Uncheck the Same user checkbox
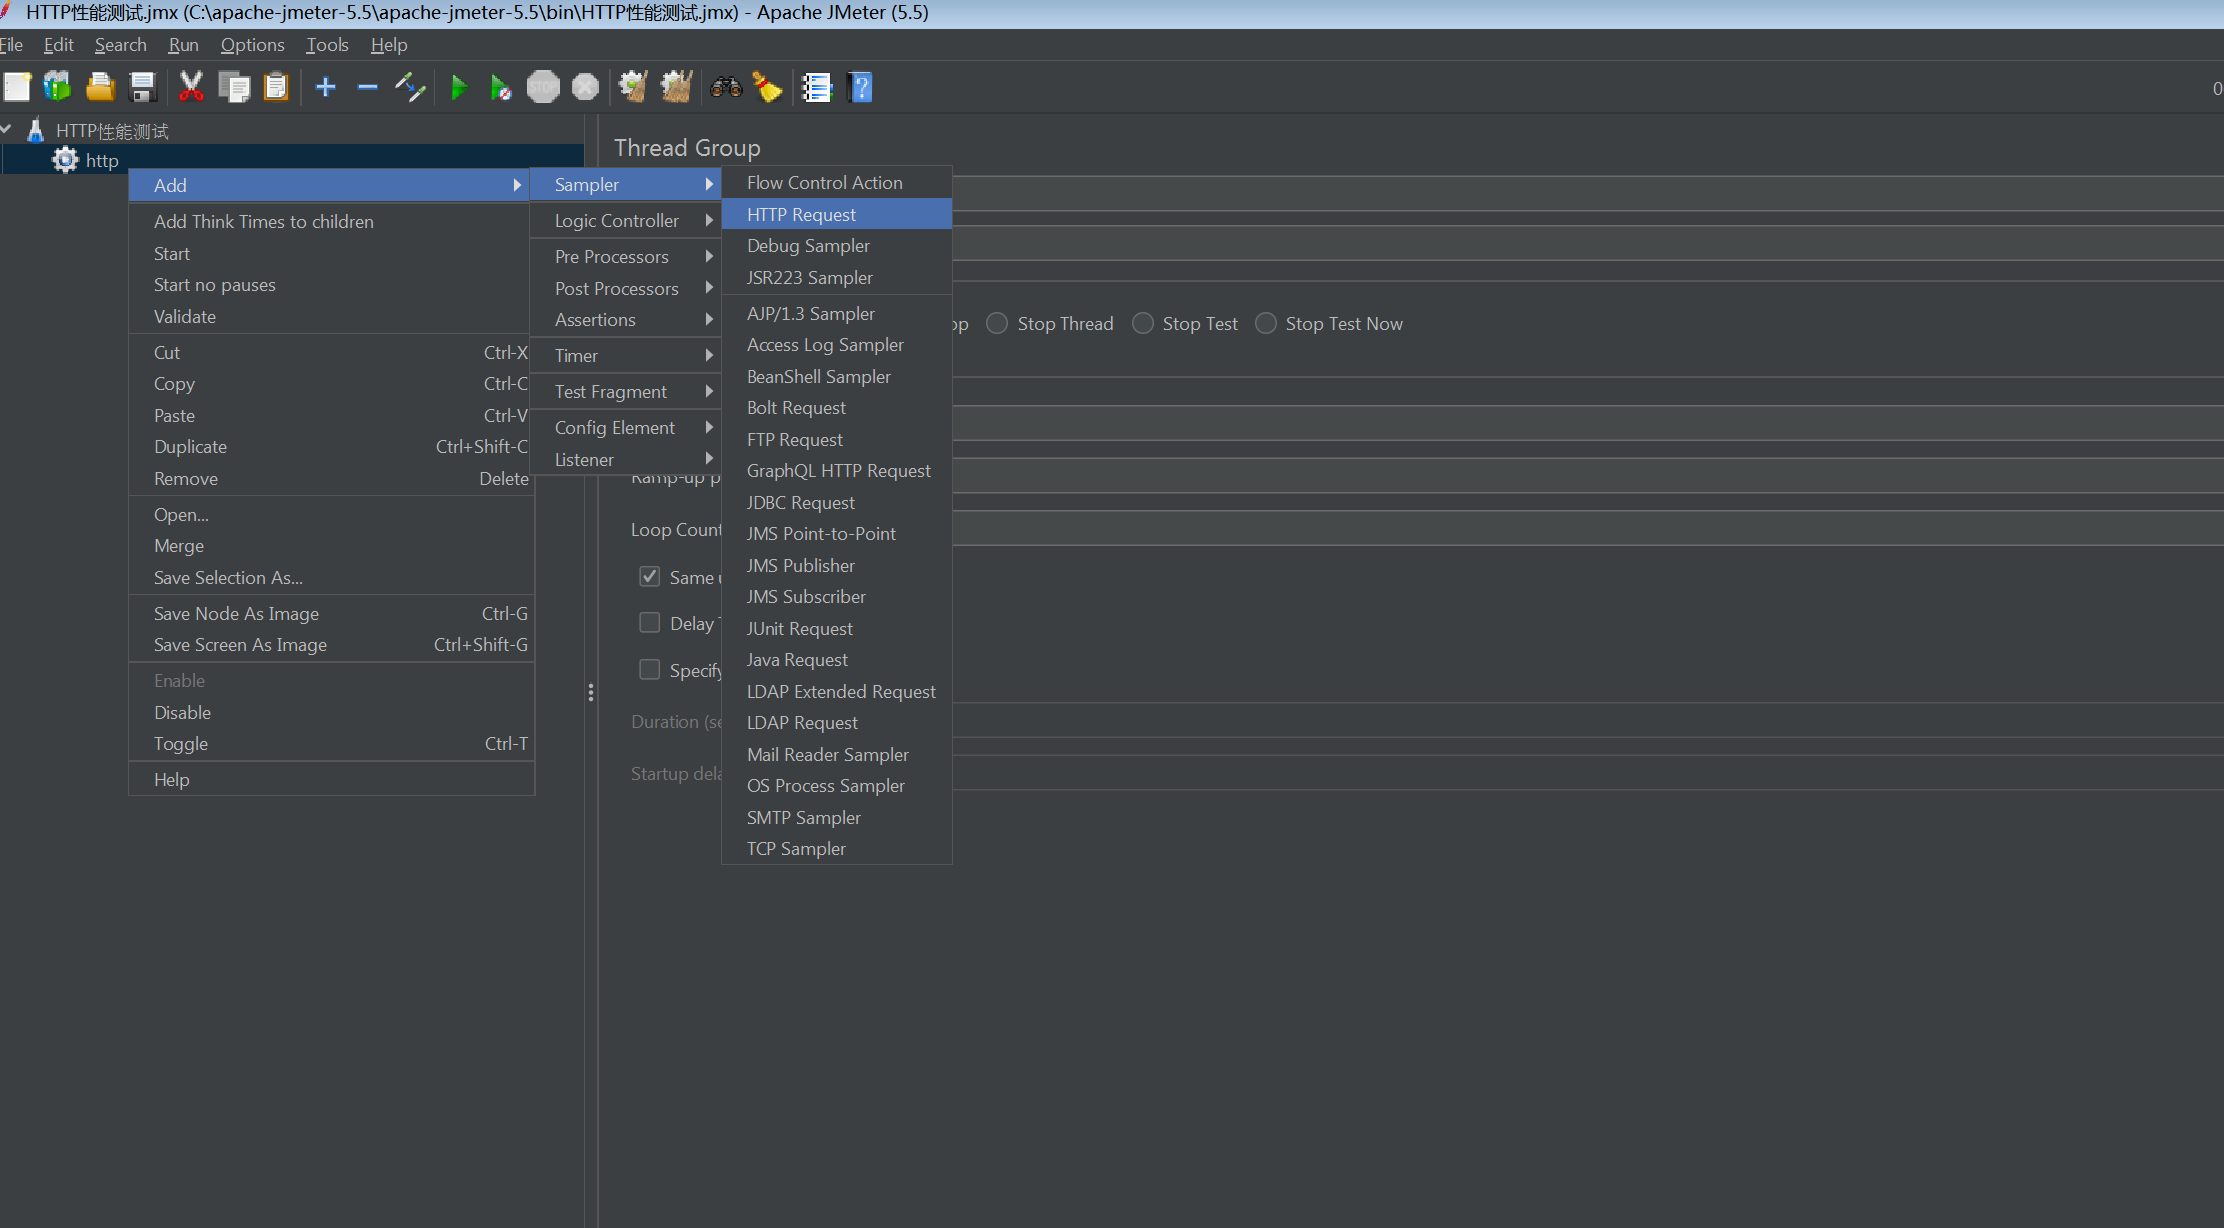 pos(650,576)
